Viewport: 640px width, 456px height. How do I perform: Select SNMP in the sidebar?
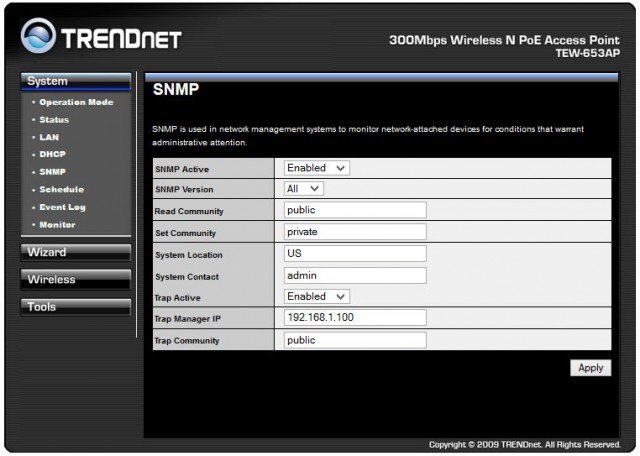pos(52,172)
